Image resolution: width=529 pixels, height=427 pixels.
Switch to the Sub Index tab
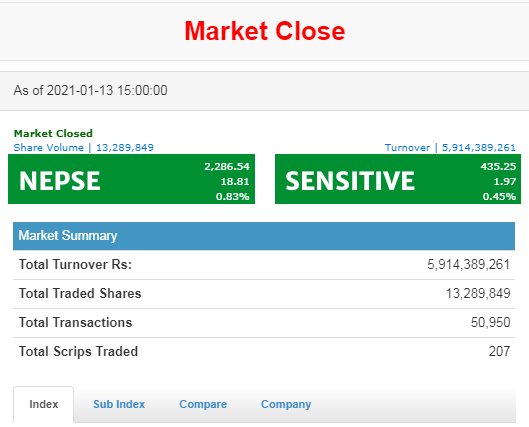pos(119,404)
